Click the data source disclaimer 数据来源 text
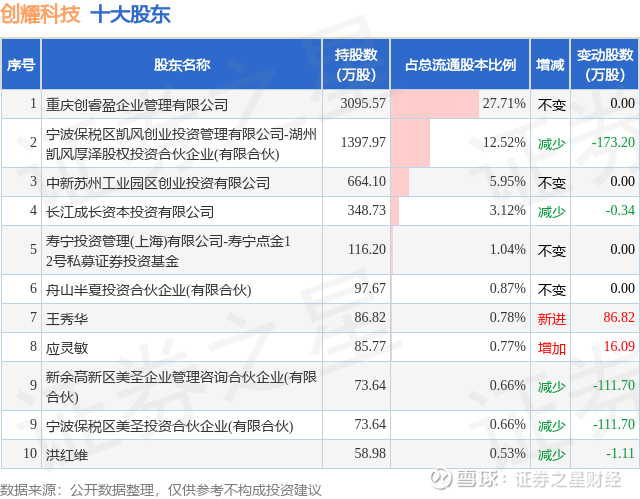Screen dimensions: 640x499 click(160, 490)
